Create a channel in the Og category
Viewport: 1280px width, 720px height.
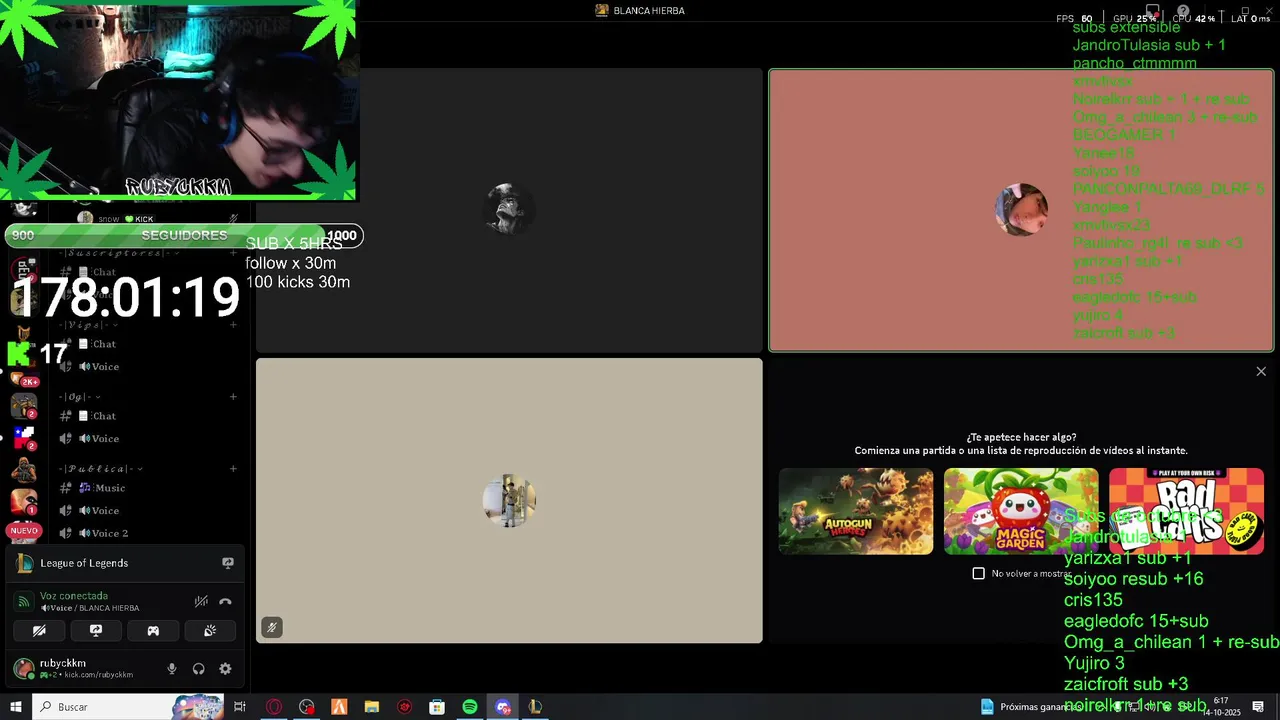(233, 397)
